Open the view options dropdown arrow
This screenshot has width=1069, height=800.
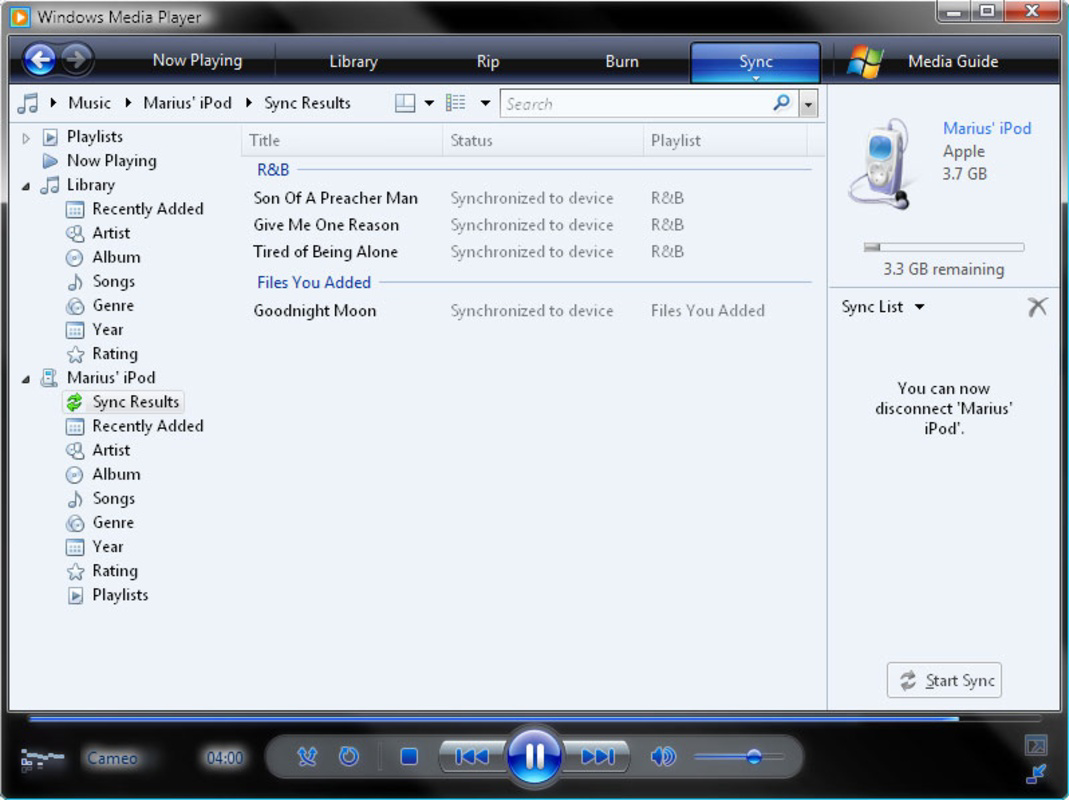coord(485,104)
